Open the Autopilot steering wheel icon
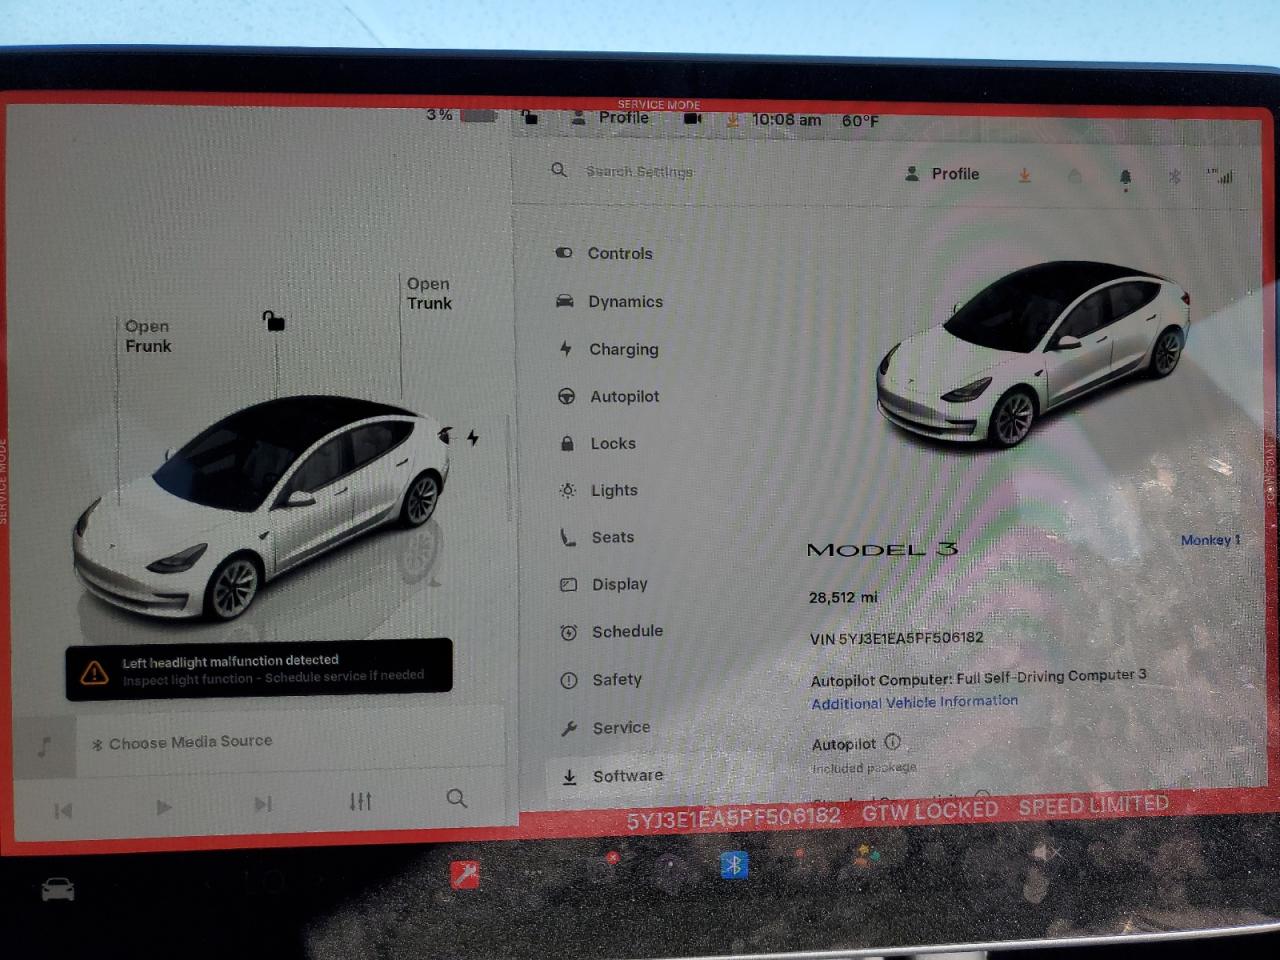The height and width of the screenshot is (960, 1280). 567,396
